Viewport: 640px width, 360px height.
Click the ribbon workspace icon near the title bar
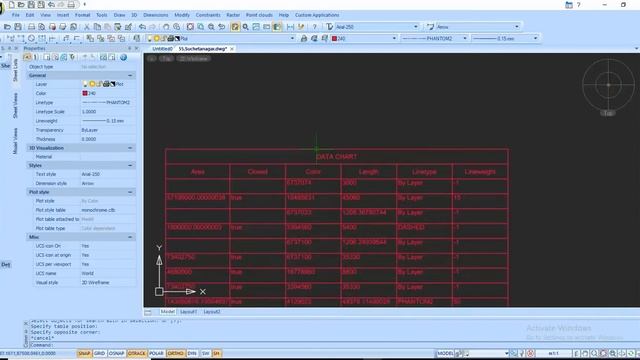point(569,5)
